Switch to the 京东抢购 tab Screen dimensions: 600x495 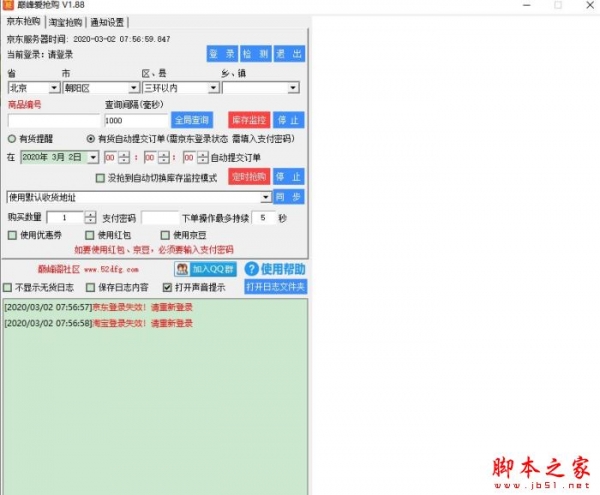[x=24, y=21]
